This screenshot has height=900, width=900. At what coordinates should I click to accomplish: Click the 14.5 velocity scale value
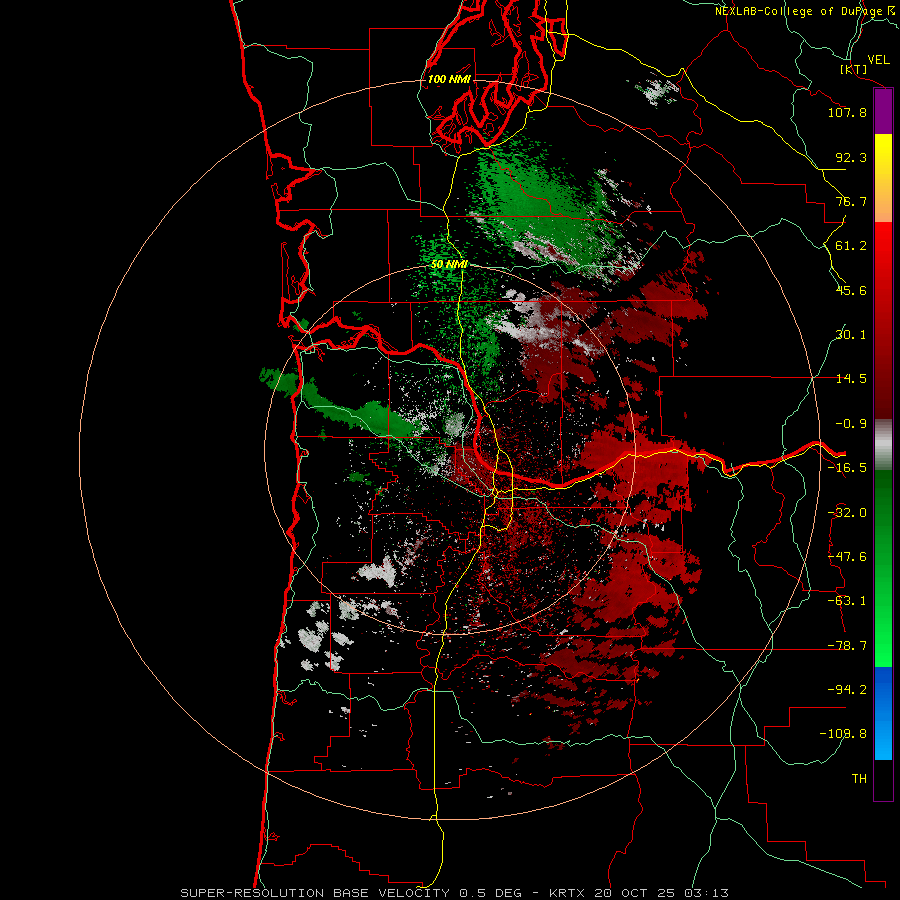851,379
